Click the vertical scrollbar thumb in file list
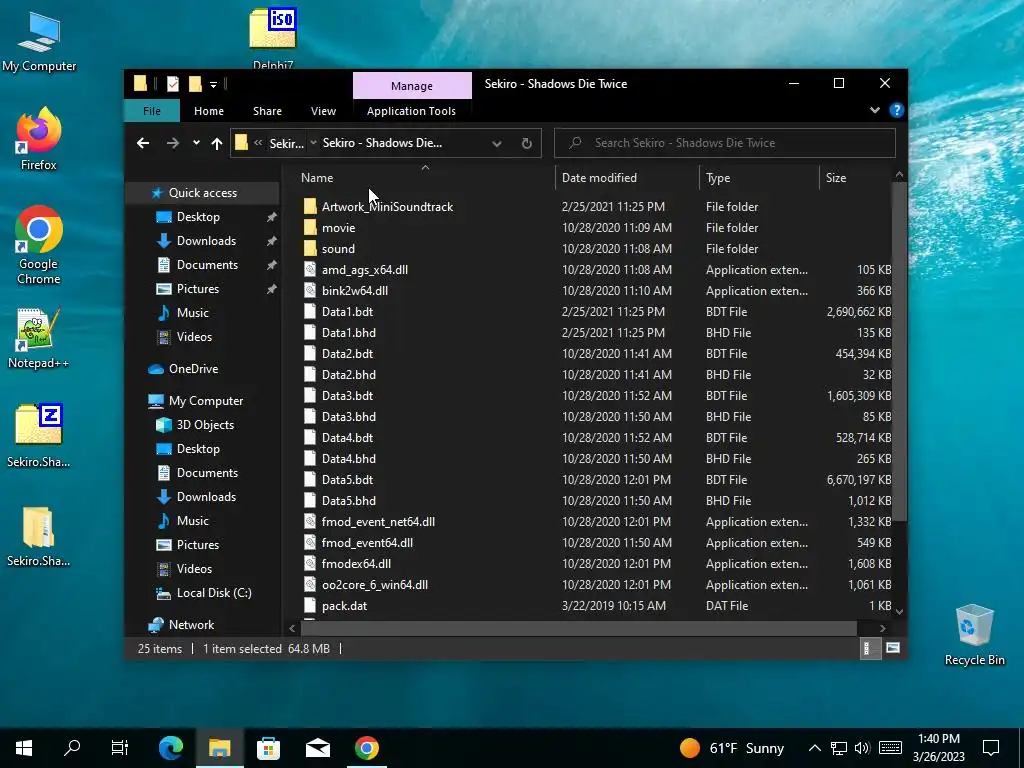This screenshot has width=1024, height=768. (899, 351)
